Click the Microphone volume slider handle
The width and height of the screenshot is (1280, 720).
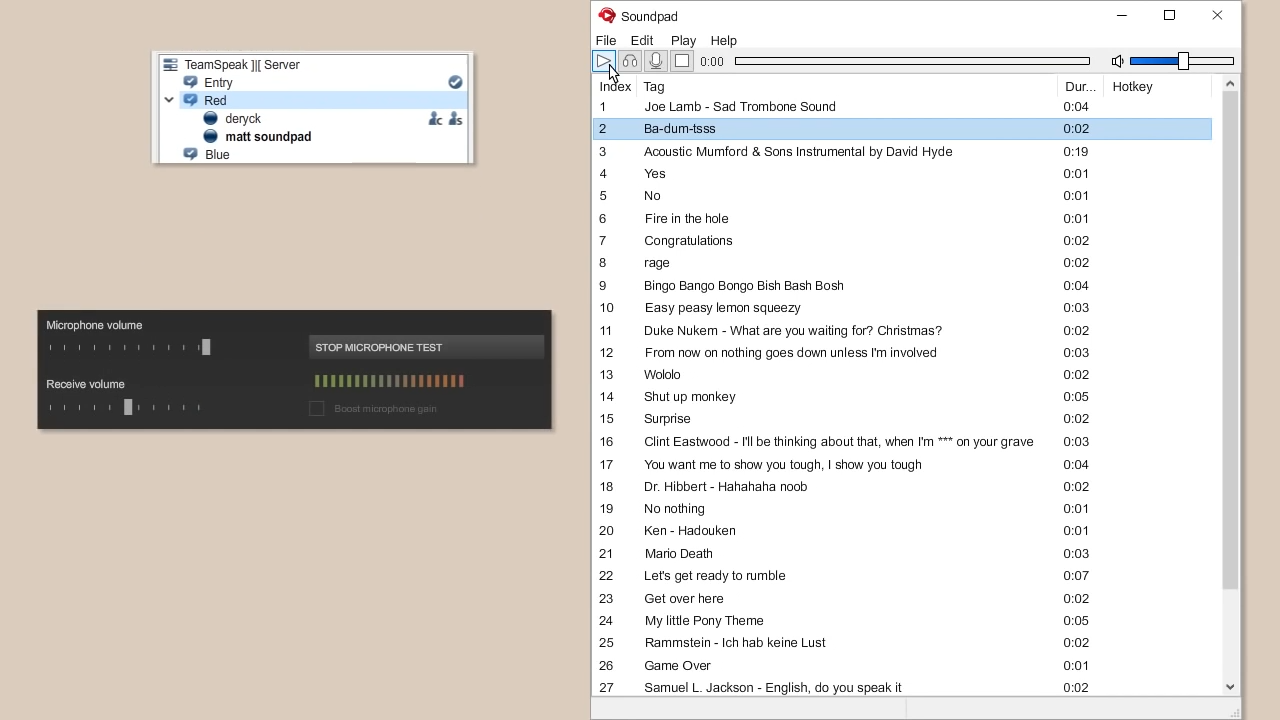(206, 347)
